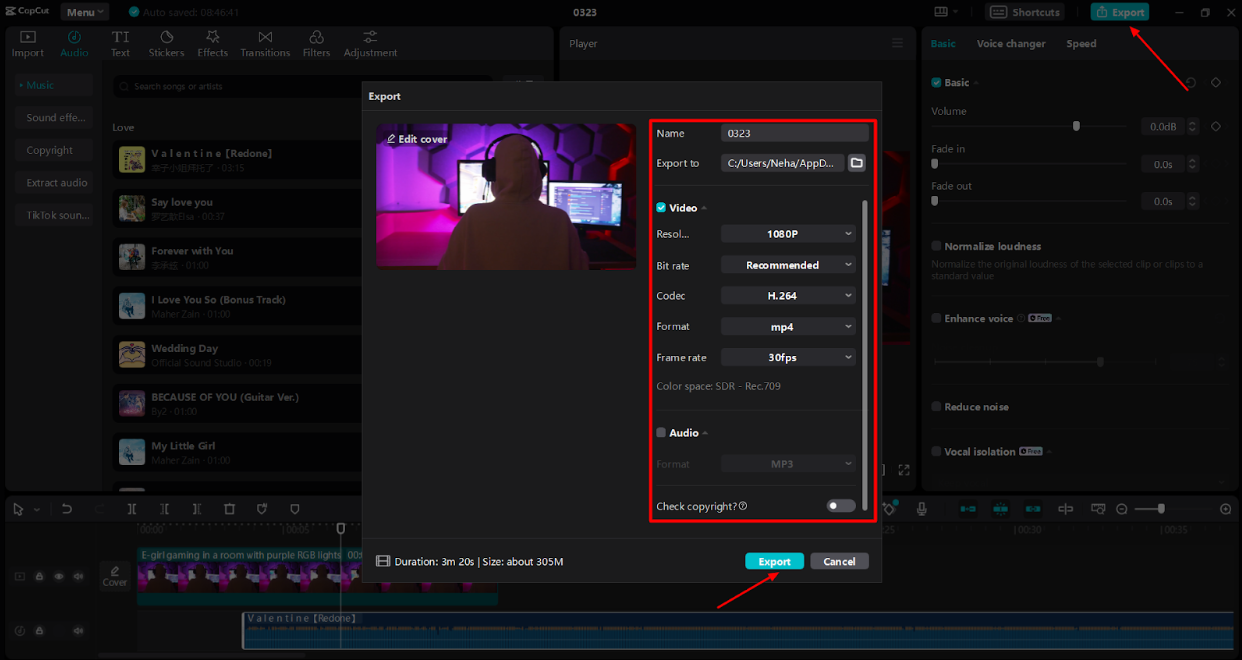Cancel the export dialog

coord(839,562)
